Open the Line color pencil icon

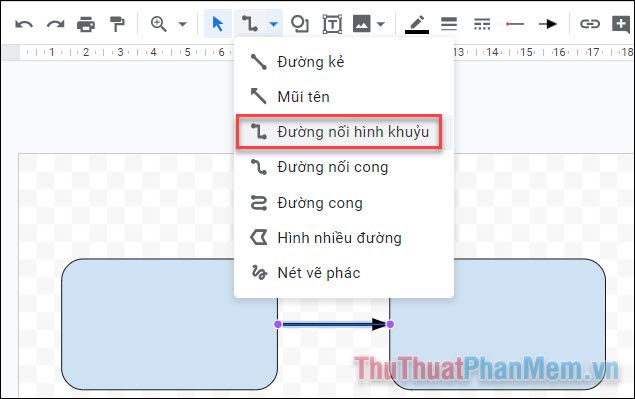click(417, 24)
